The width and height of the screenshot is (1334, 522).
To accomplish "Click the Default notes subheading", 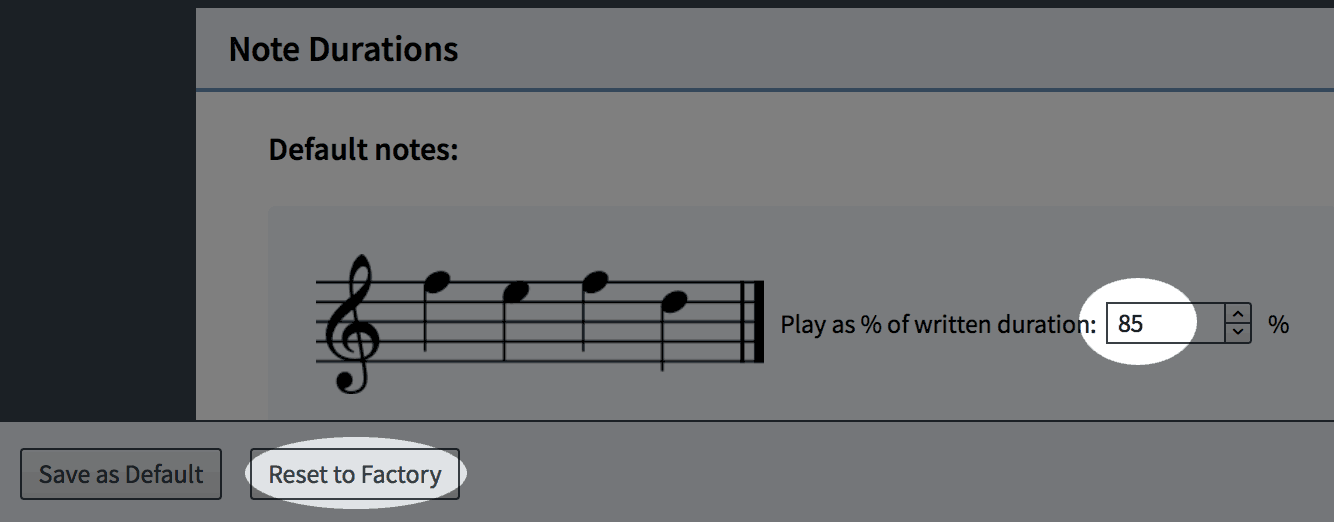I will [363, 150].
